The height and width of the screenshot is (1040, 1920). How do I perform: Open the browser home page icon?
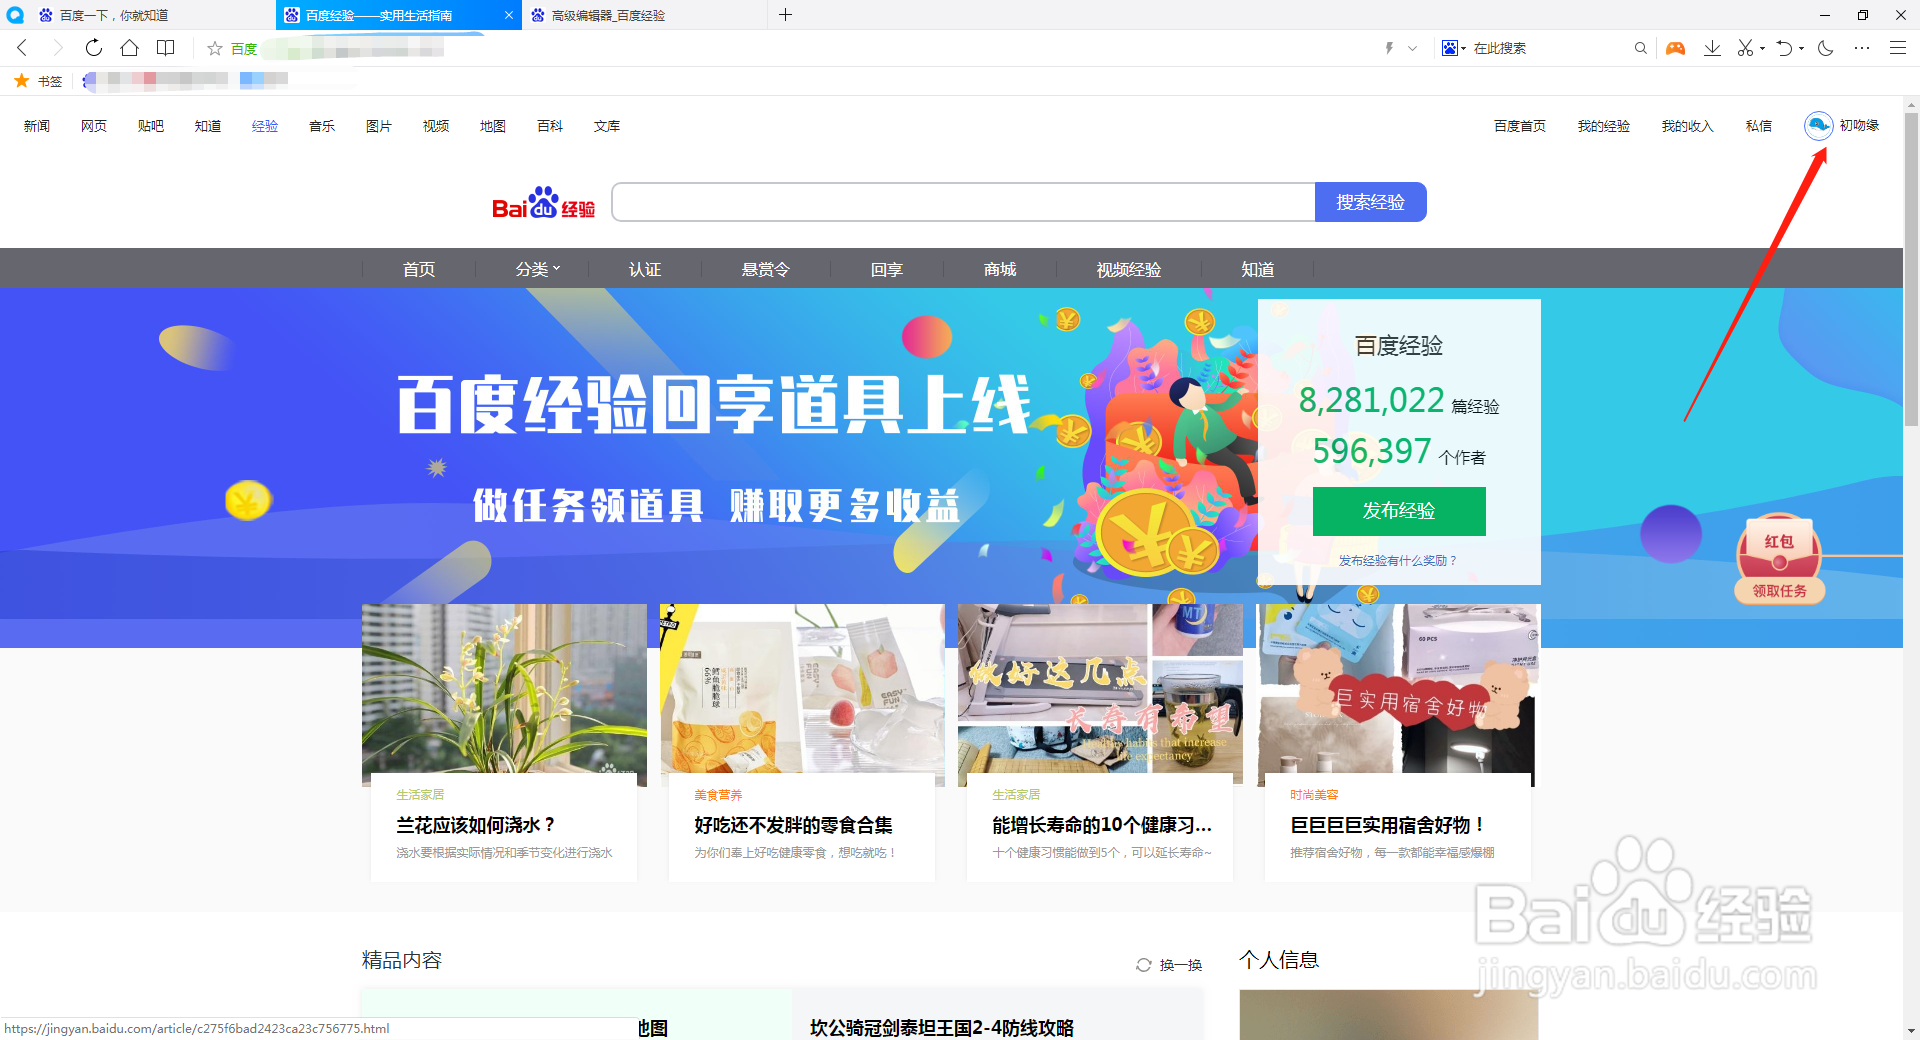(130, 48)
